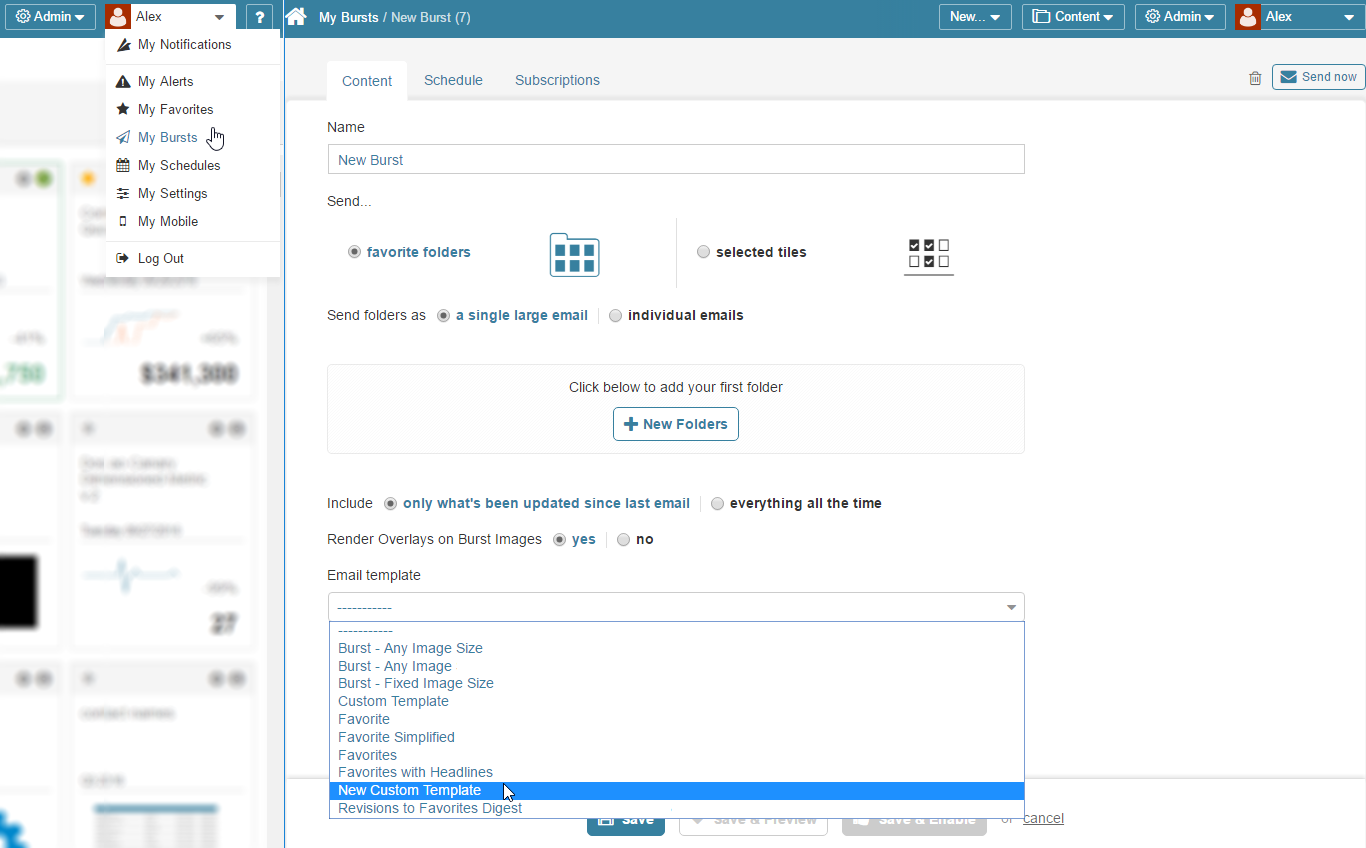Delete this burst with the trash icon

(1255, 78)
